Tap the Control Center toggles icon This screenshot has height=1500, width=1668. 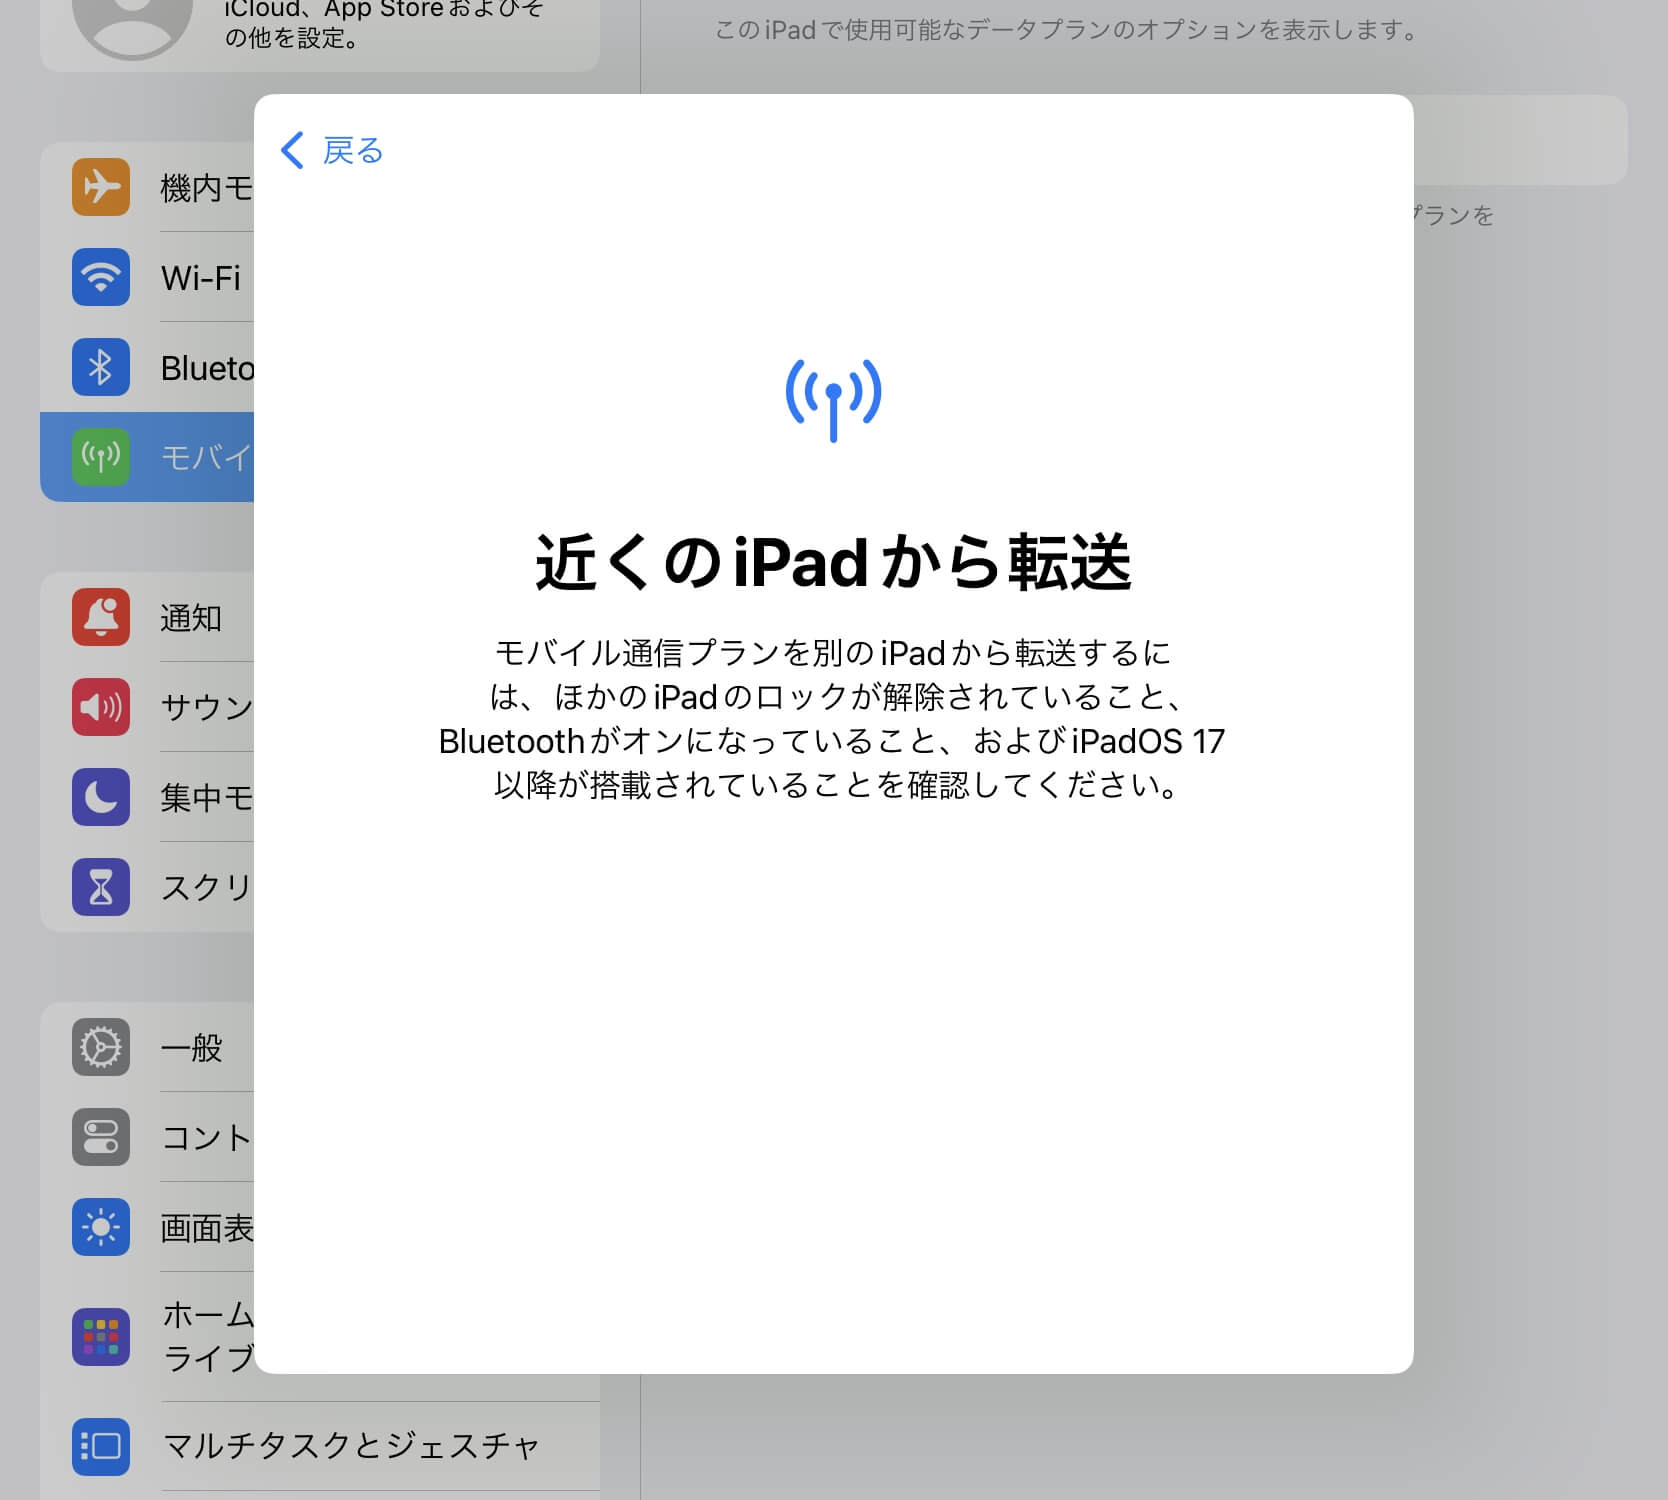101,1137
